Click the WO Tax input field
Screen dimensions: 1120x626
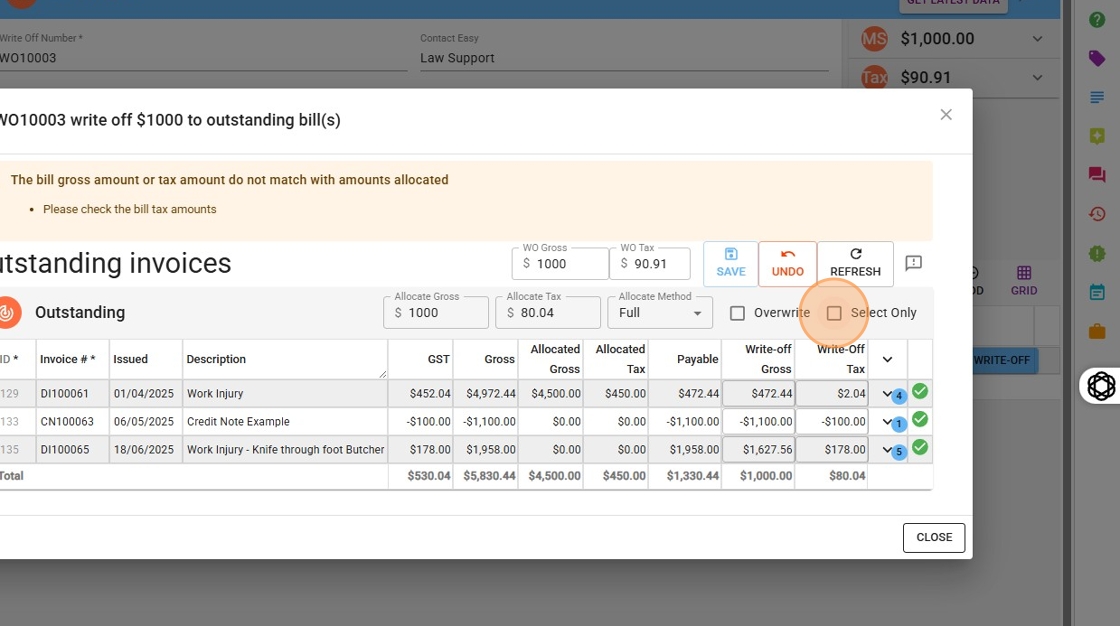(650, 263)
